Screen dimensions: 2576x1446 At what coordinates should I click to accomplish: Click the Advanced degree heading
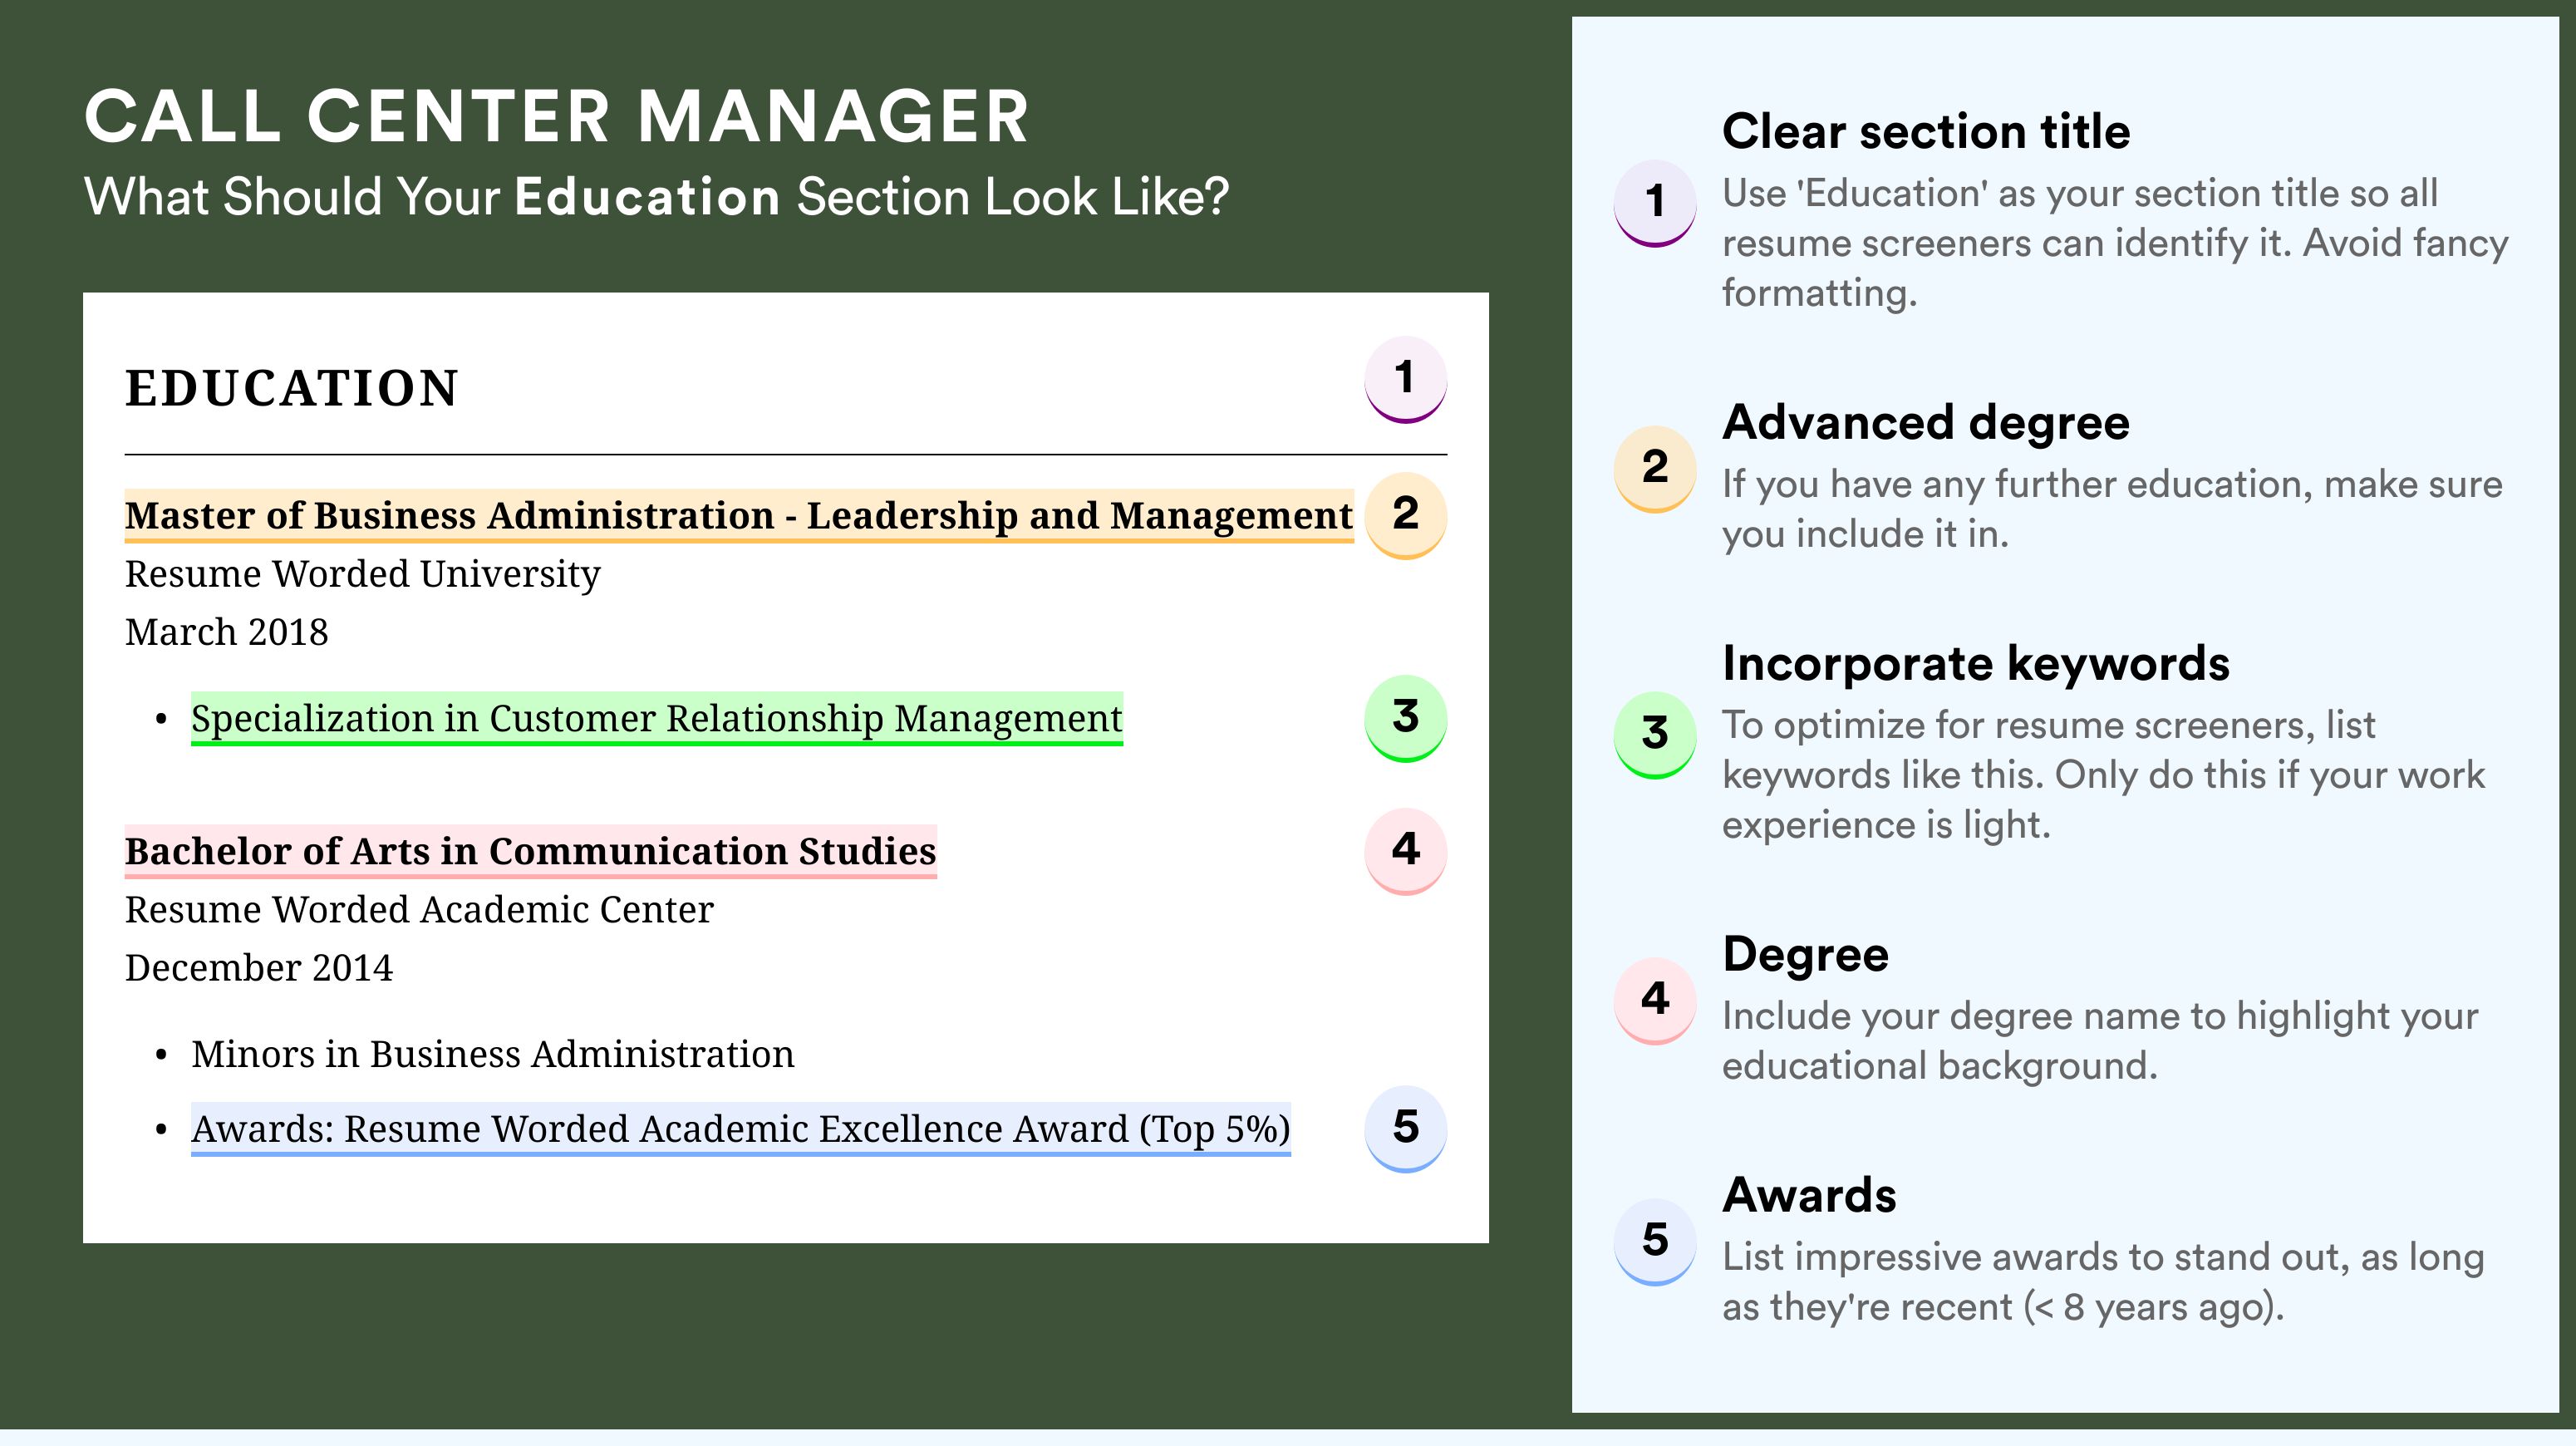(x=1926, y=423)
